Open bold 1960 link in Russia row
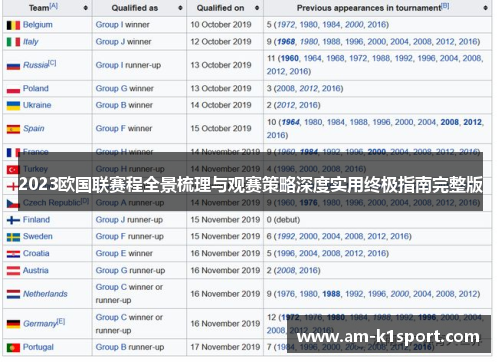 pos(289,58)
